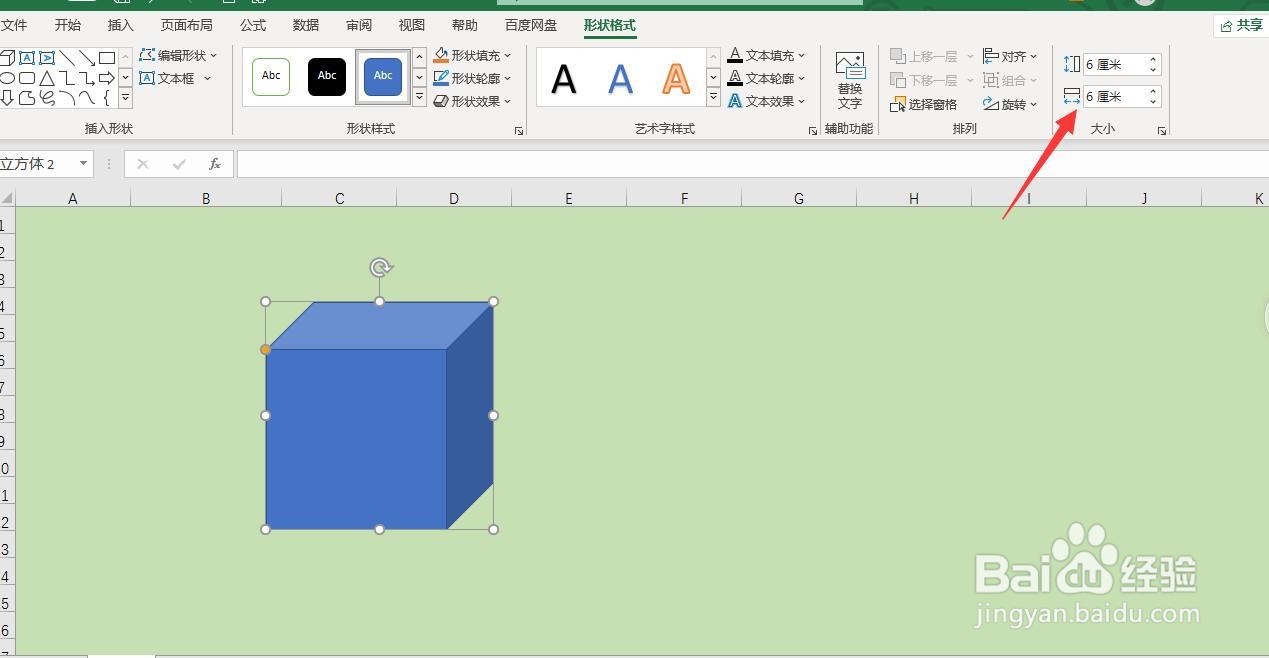This screenshot has width=1269, height=658.
Task: Open Shape Outline (形状轮廓) dropdown
Action: tap(473, 78)
